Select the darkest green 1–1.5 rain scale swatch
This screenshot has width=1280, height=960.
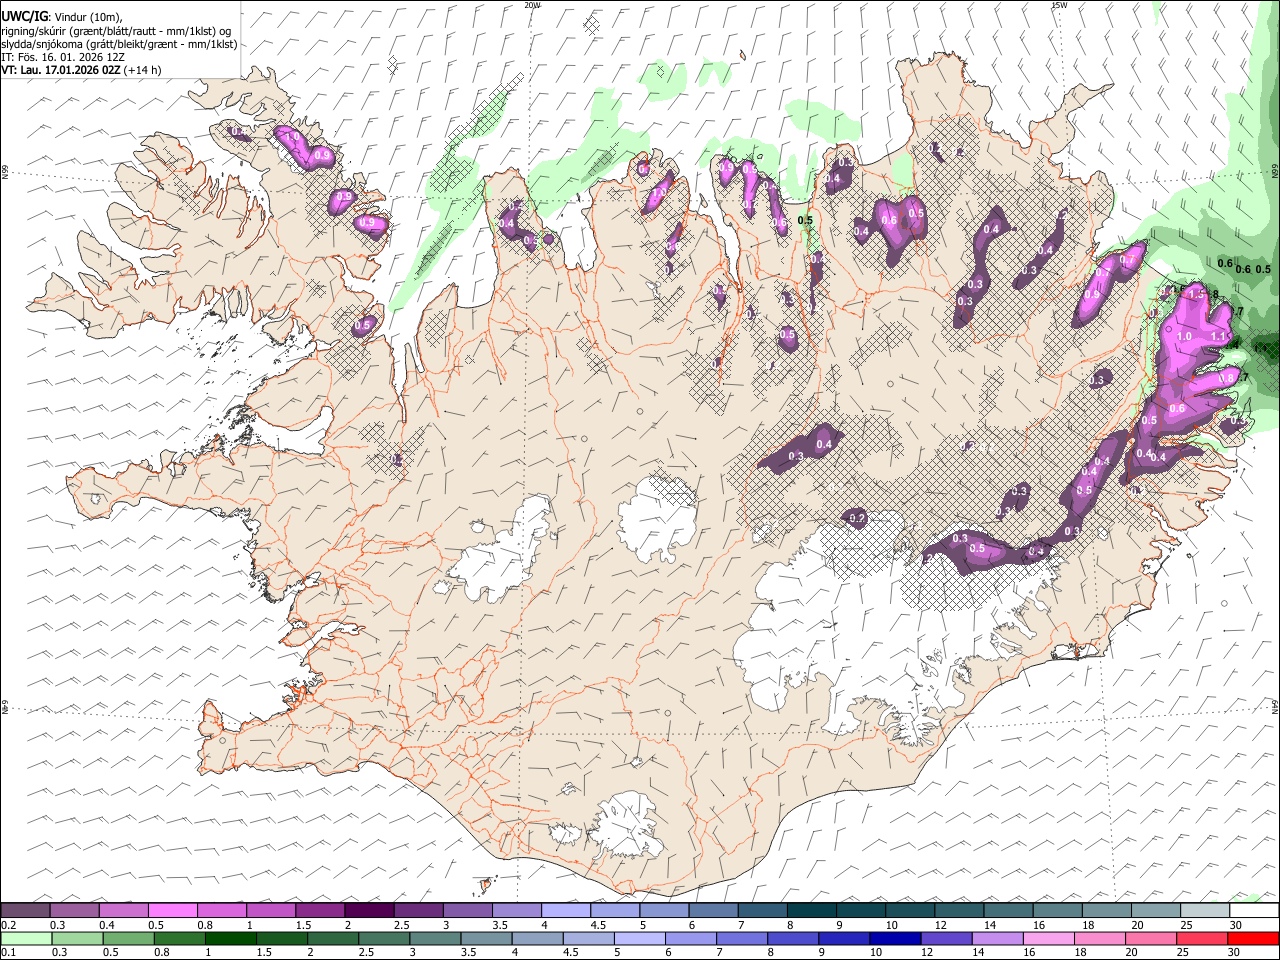(x=231, y=939)
